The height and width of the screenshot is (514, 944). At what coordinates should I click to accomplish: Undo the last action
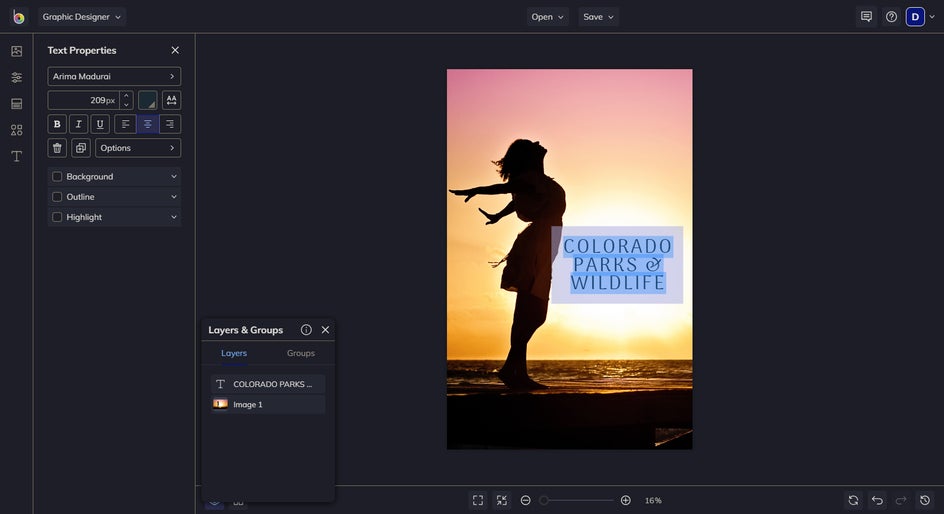click(x=877, y=500)
